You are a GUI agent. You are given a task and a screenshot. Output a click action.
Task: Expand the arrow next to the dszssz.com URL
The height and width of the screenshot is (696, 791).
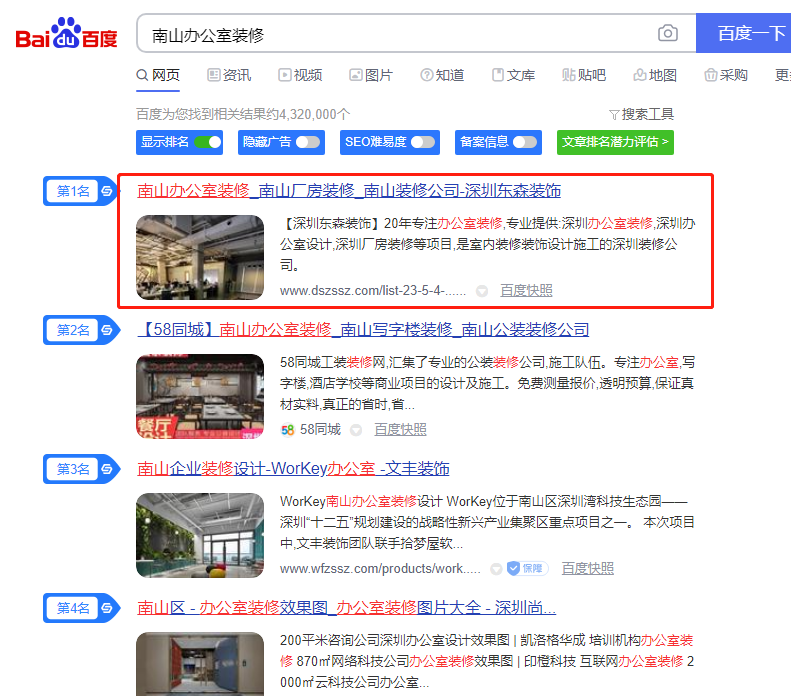[482, 291]
